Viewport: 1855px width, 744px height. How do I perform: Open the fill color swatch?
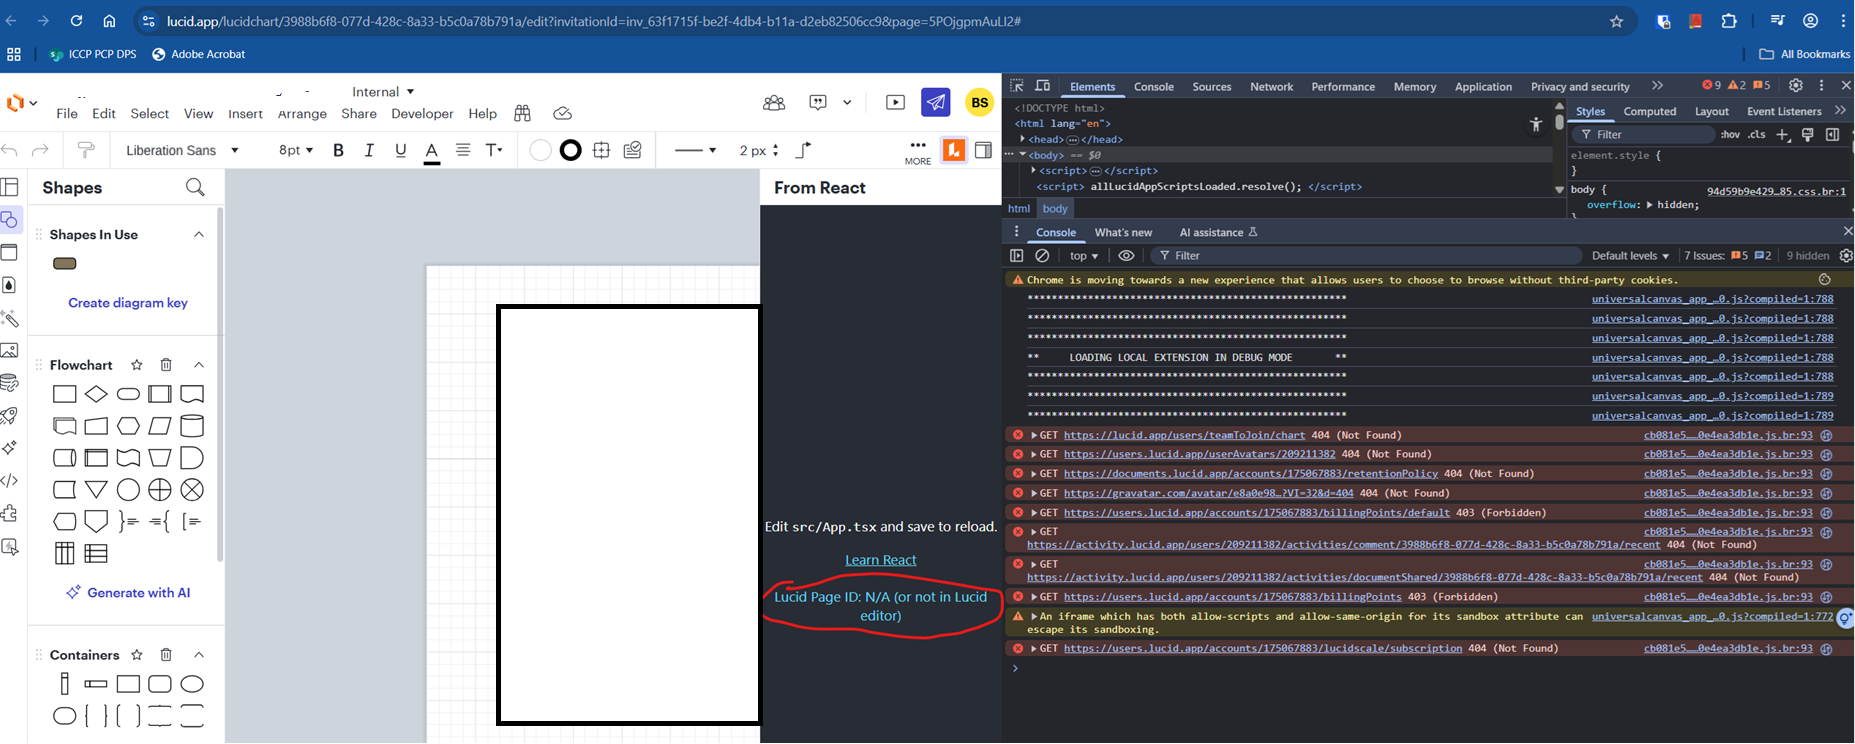coord(540,150)
